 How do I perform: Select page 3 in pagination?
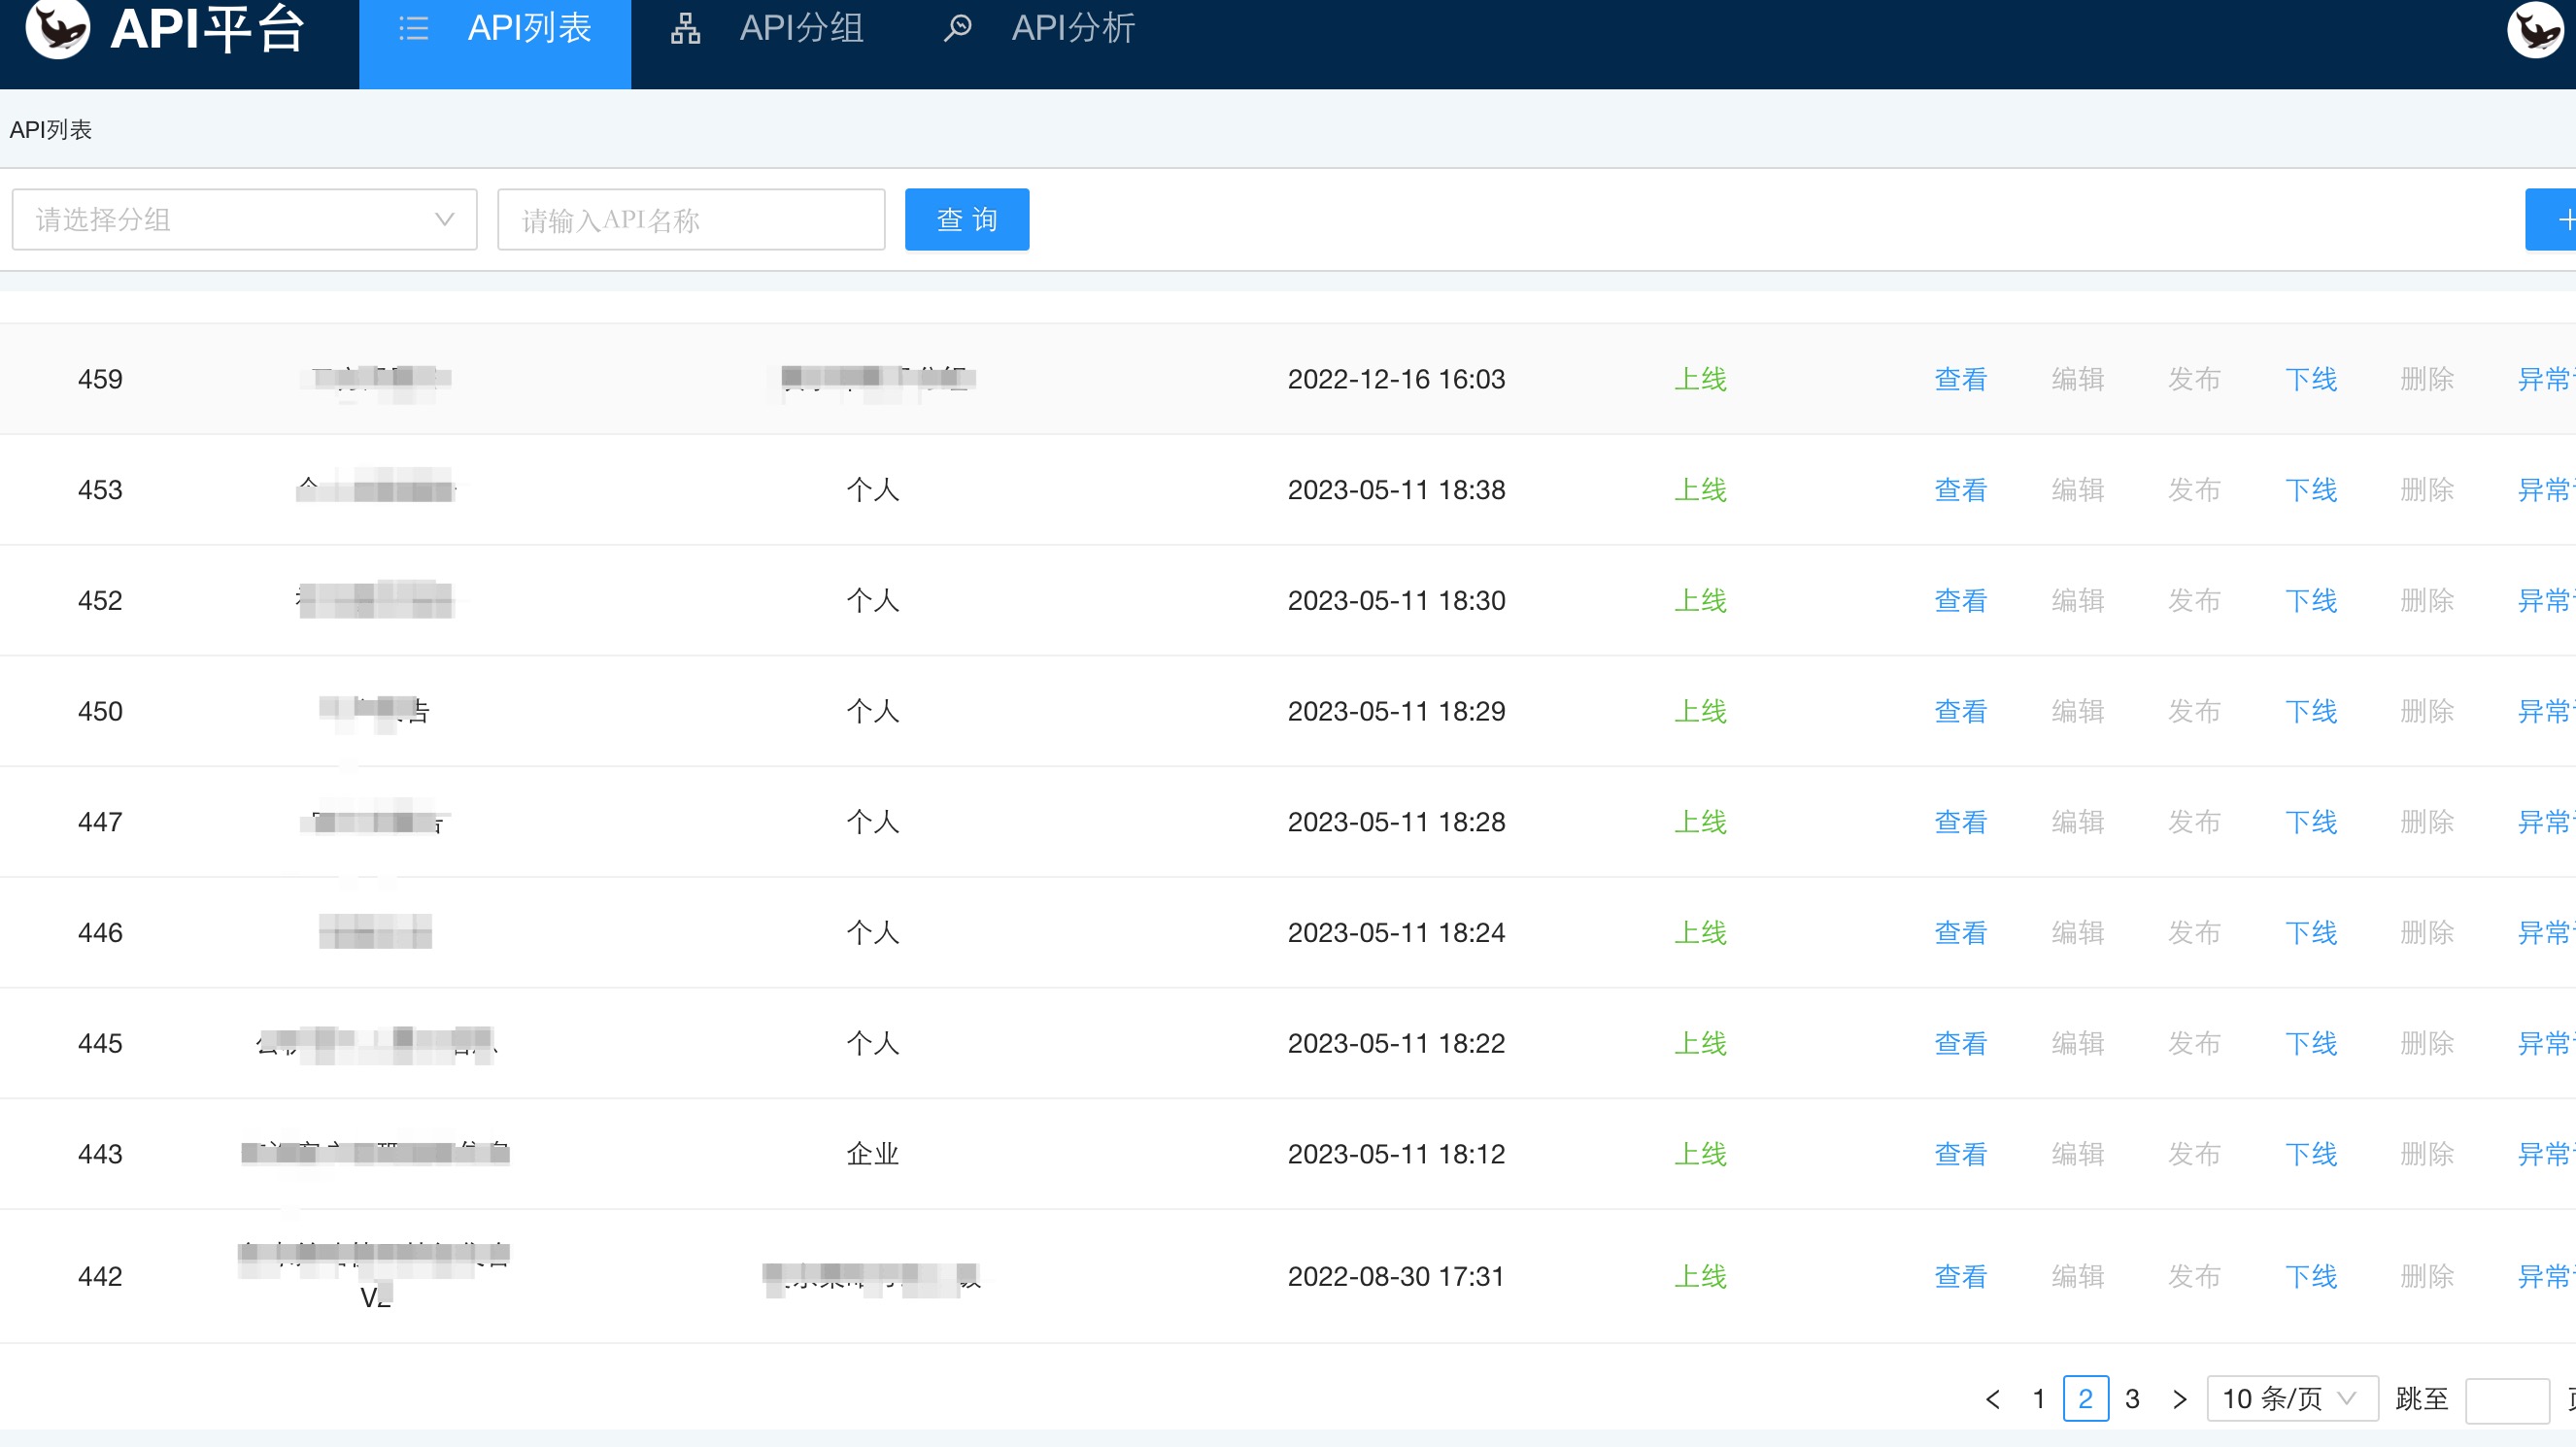(x=2132, y=1398)
